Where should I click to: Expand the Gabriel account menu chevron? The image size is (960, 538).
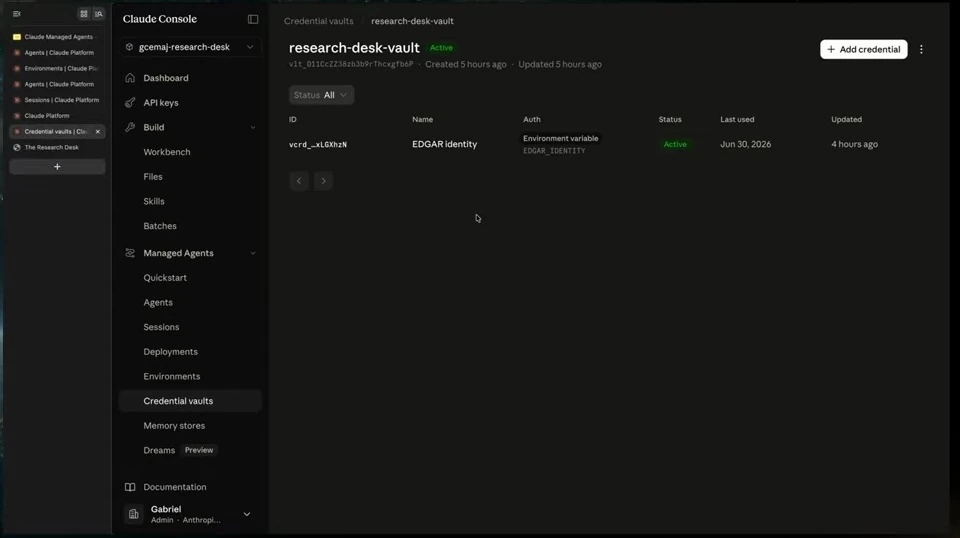pos(247,514)
